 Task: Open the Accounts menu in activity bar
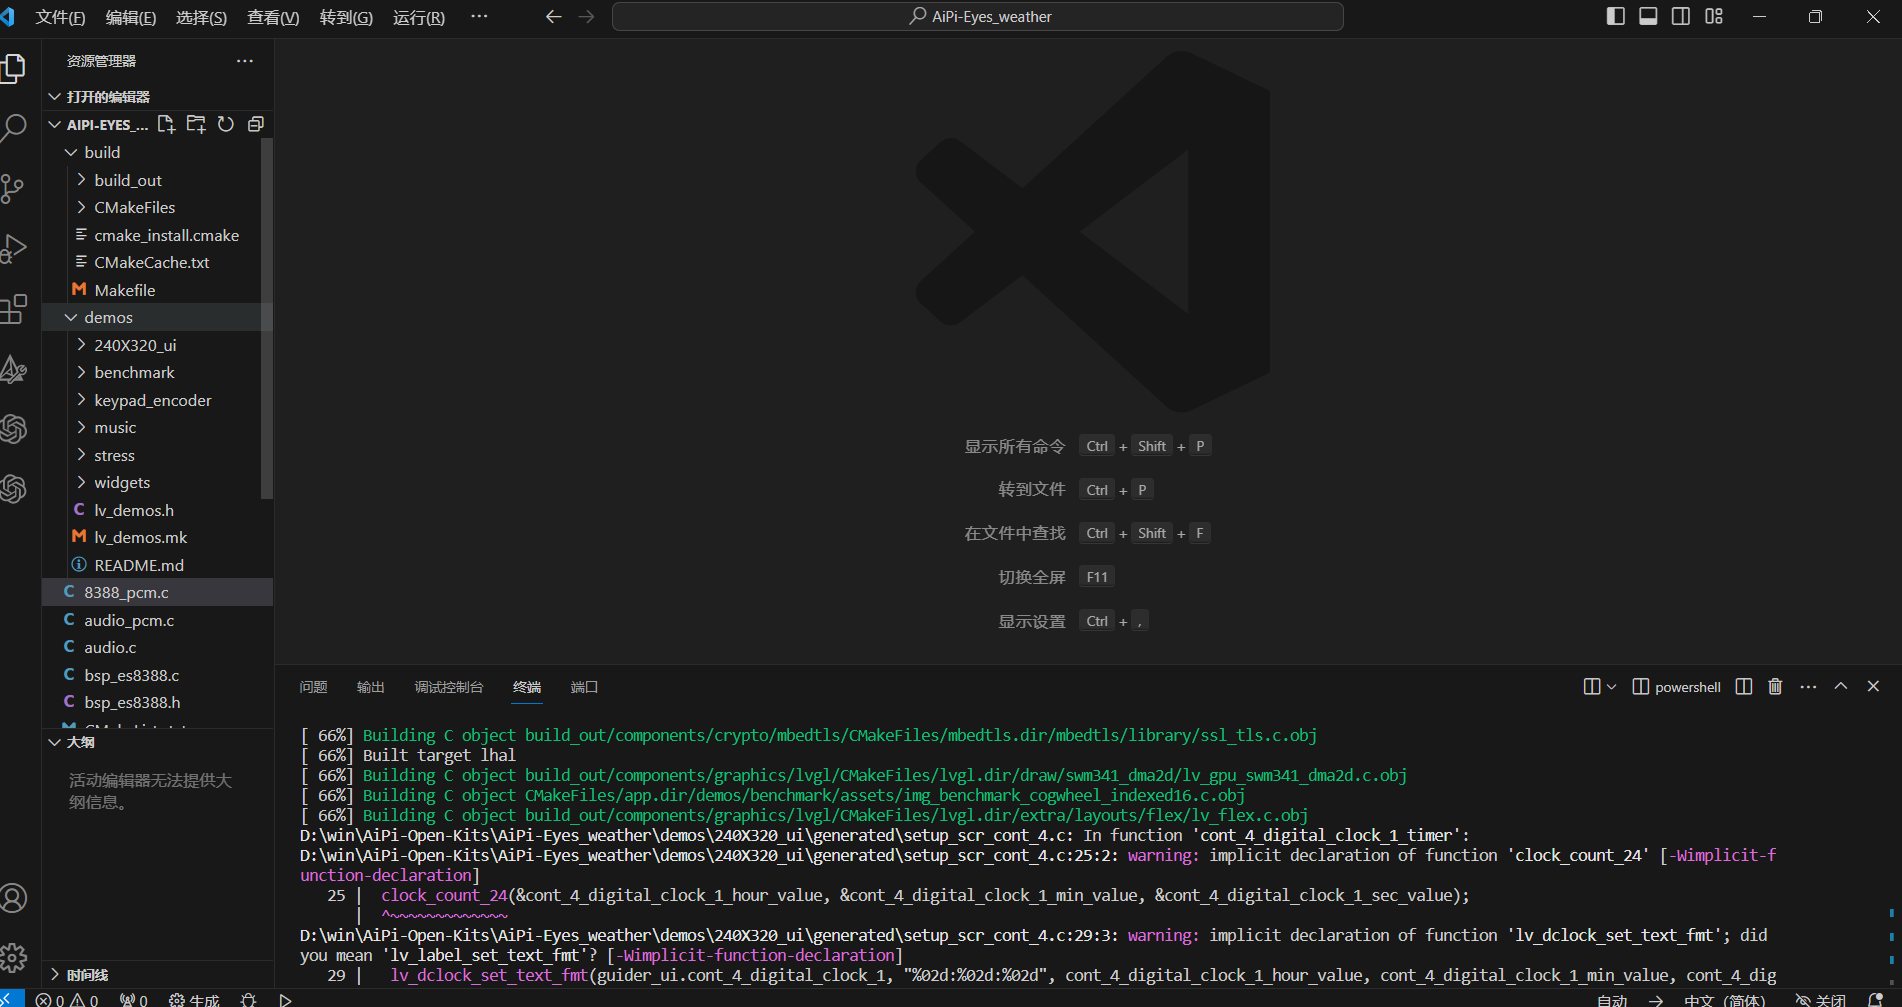(x=14, y=898)
